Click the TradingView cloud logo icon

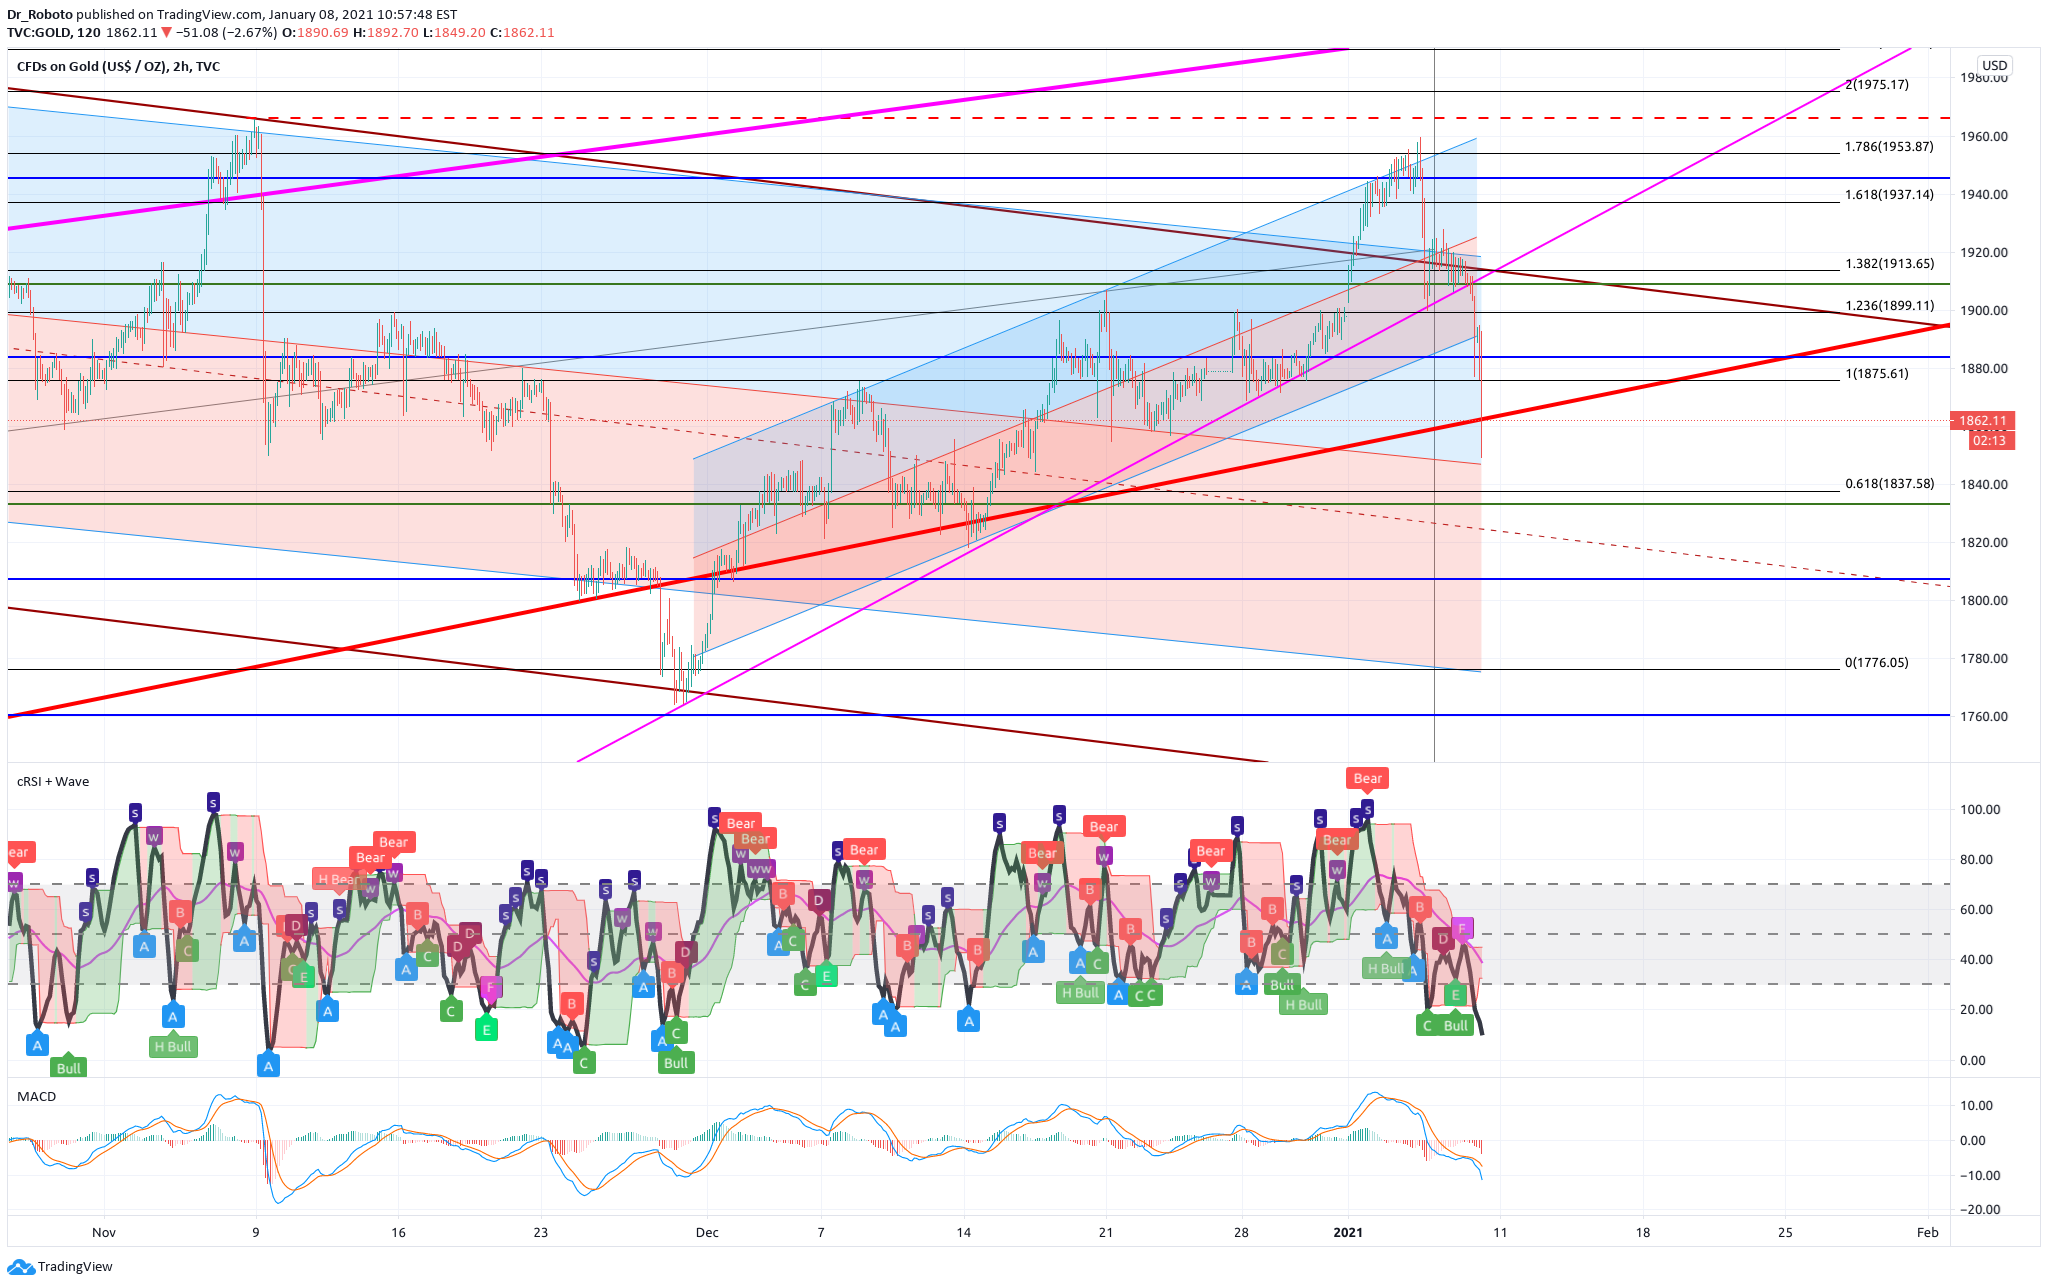(x=20, y=1267)
